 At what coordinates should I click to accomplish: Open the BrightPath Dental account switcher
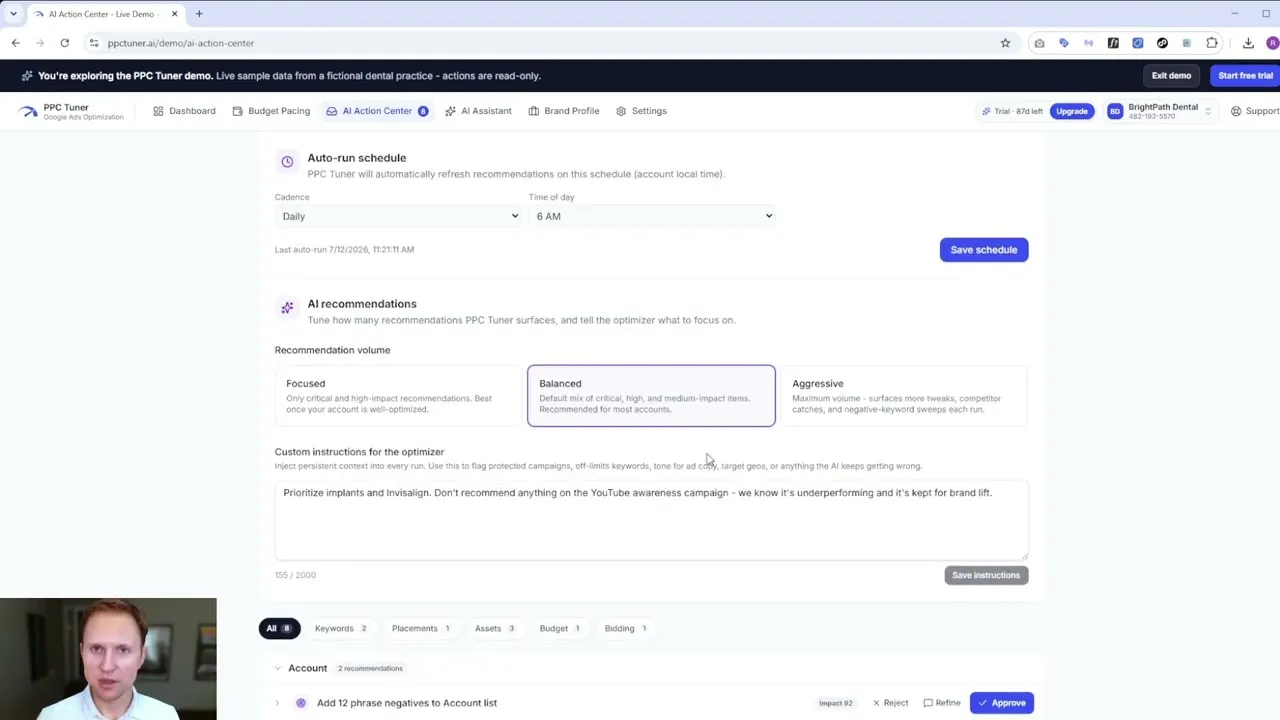1160,111
